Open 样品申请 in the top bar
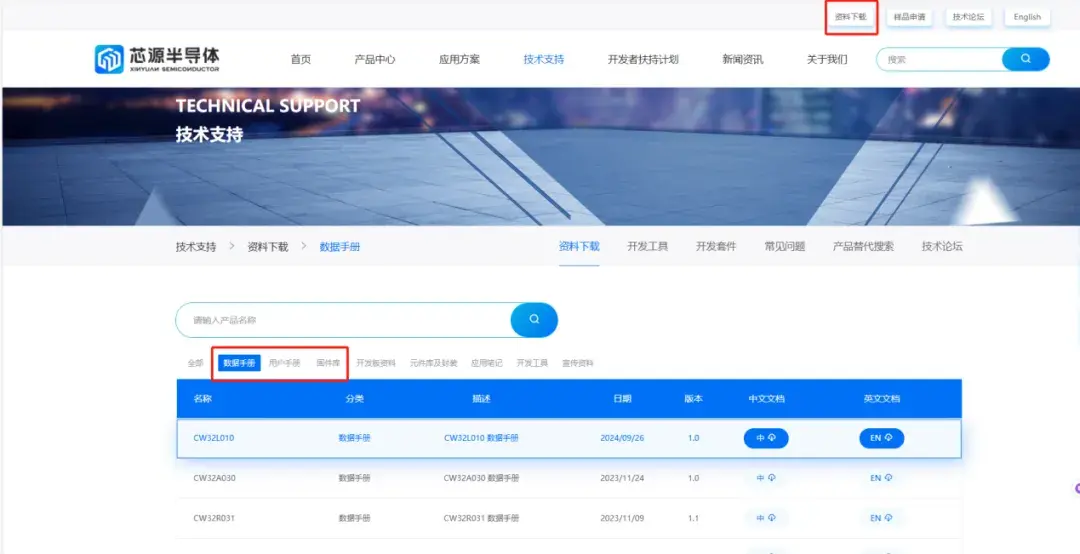The image size is (1080, 554). pyautogui.click(x=909, y=17)
